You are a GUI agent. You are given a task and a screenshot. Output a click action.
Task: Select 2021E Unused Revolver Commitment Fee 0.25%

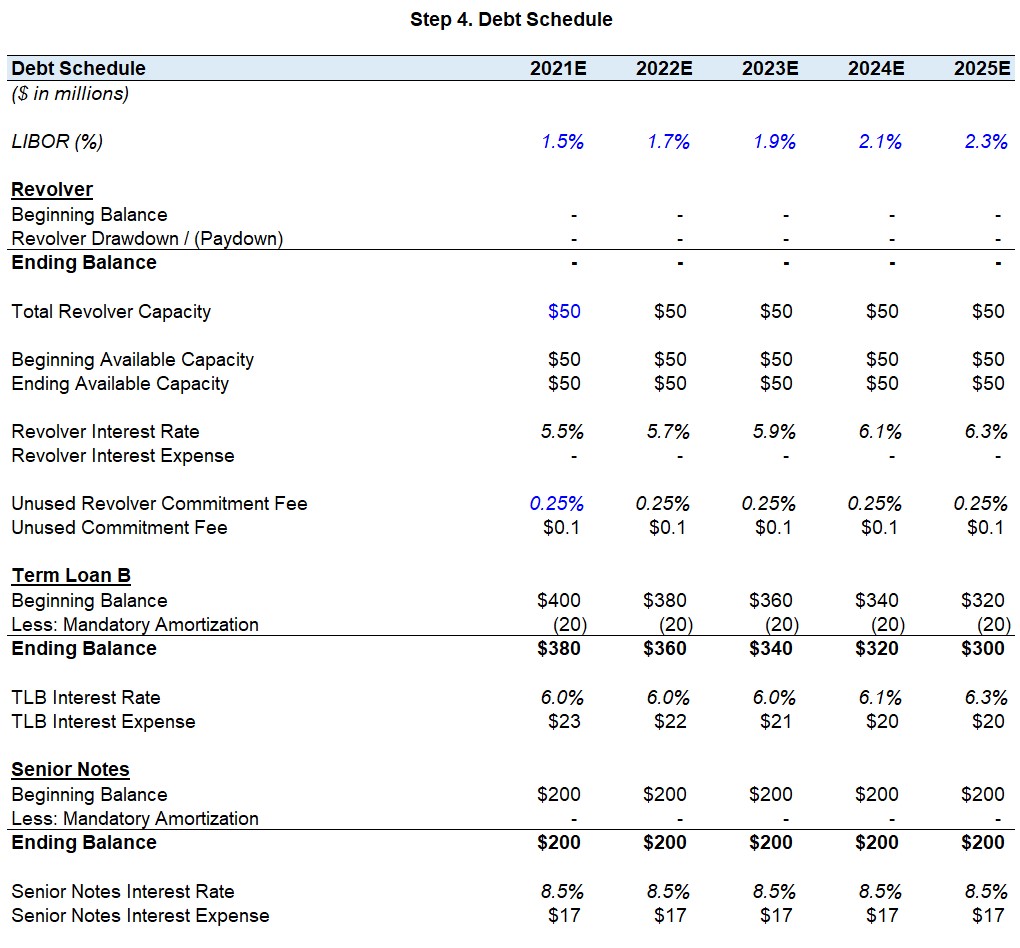click(x=556, y=503)
